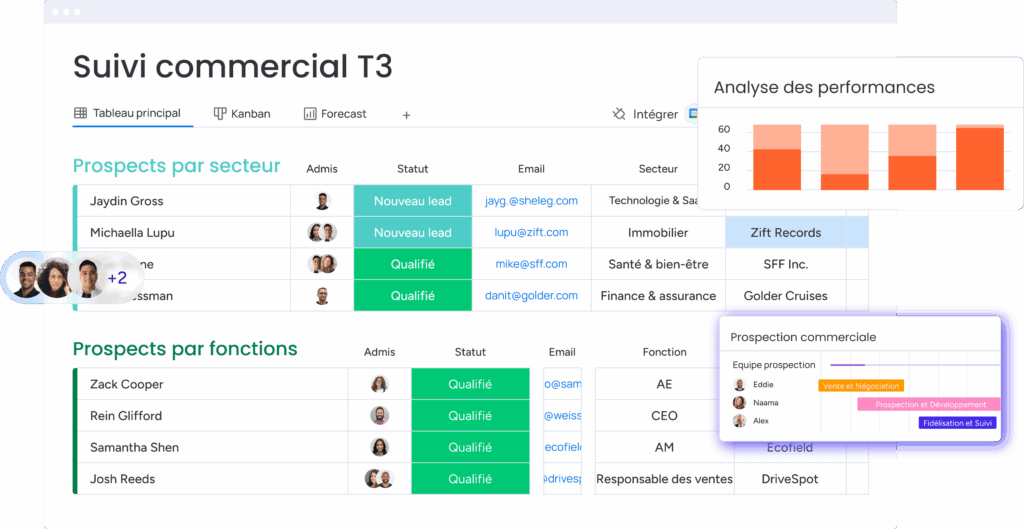Click Josh Reeds admin avatars
The height and width of the screenshot is (529, 1024).
tap(379, 479)
